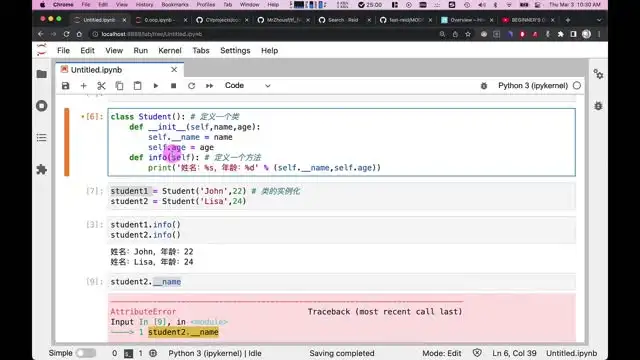Image resolution: width=640 pixels, height=360 pixels.
Task: Open a new Chrome tab with the plus button
Action: [x=567, y=20]
